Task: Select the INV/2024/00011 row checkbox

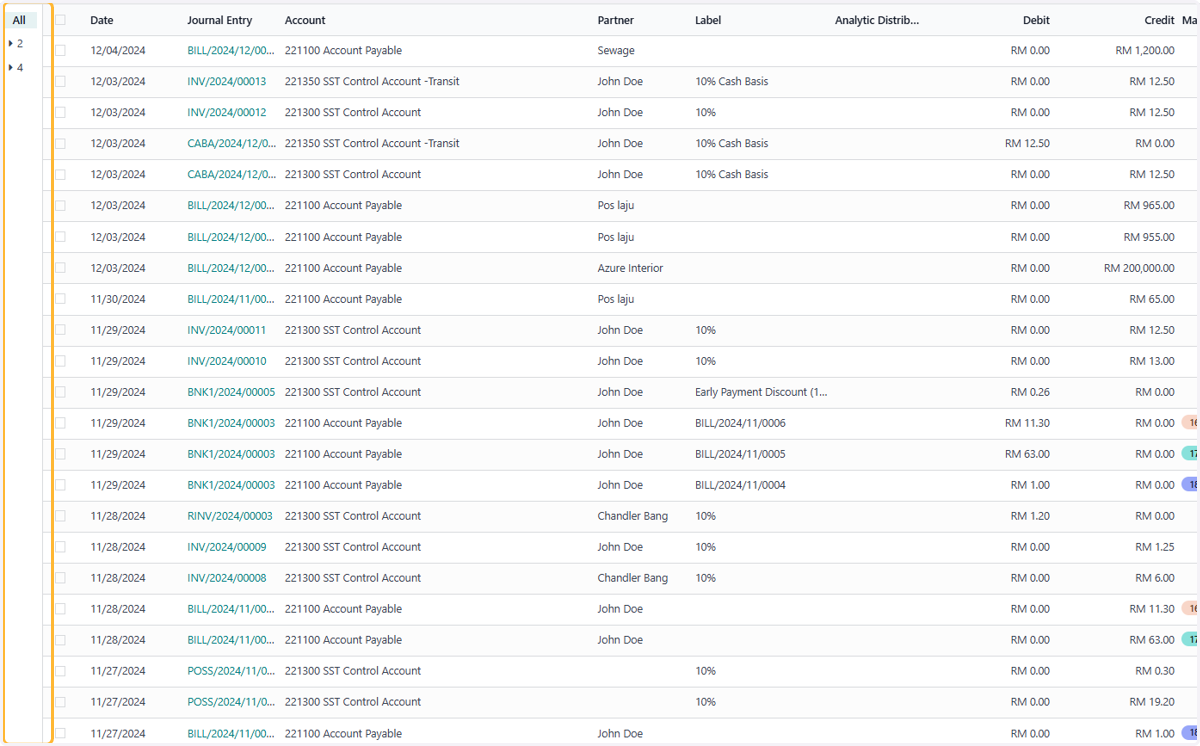Action: click(x=60, y=330)
